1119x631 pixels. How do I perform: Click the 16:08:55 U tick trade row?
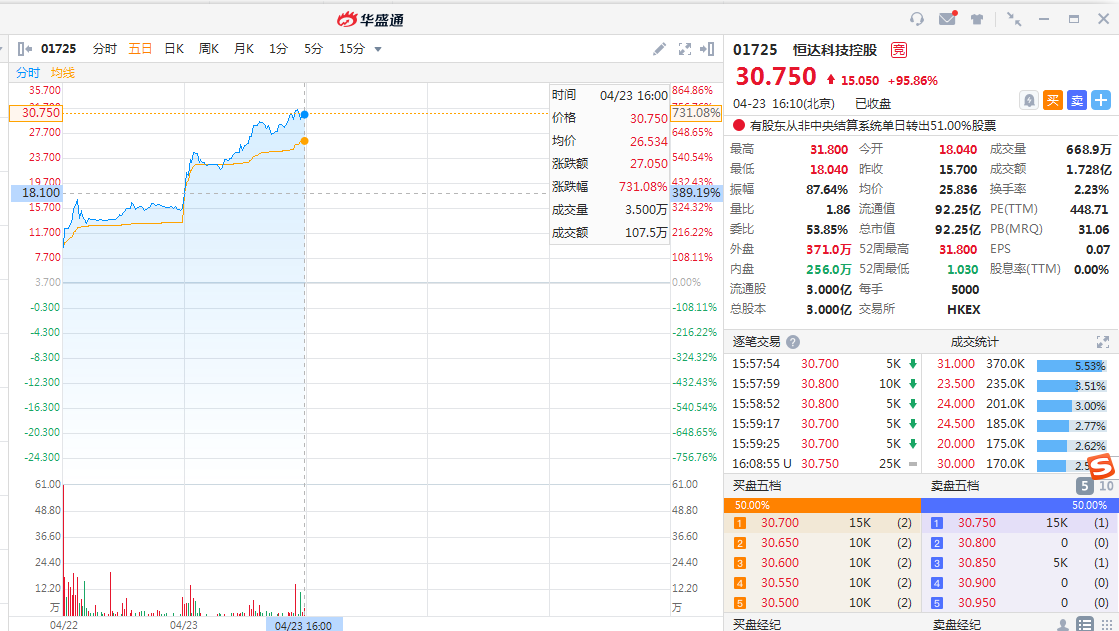point(822,464)
